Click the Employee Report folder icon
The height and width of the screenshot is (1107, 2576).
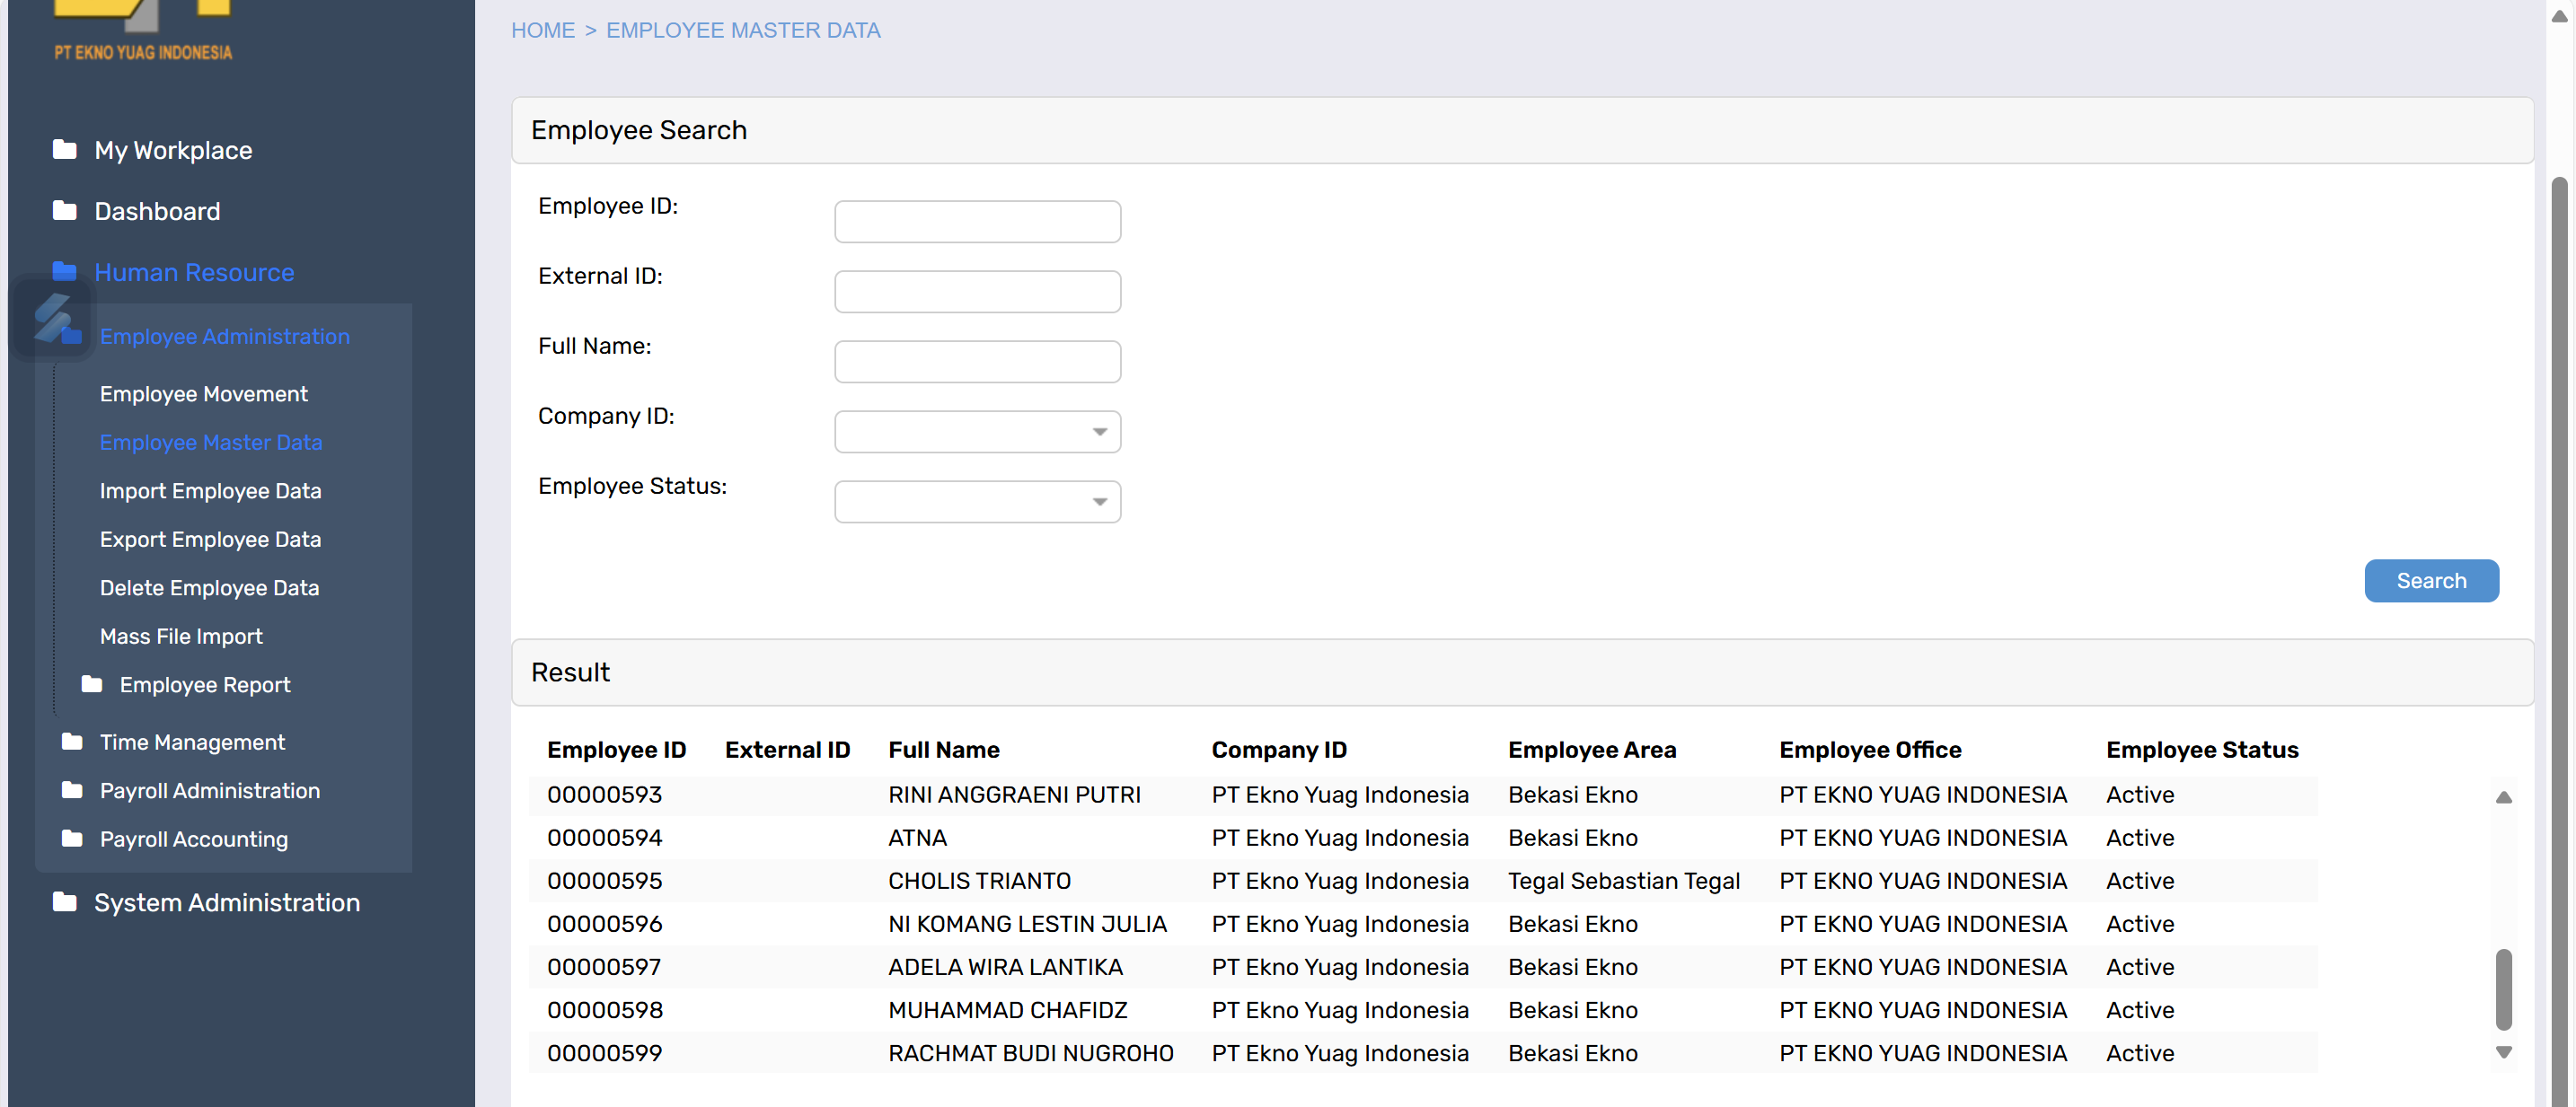(x=92, y=684)
